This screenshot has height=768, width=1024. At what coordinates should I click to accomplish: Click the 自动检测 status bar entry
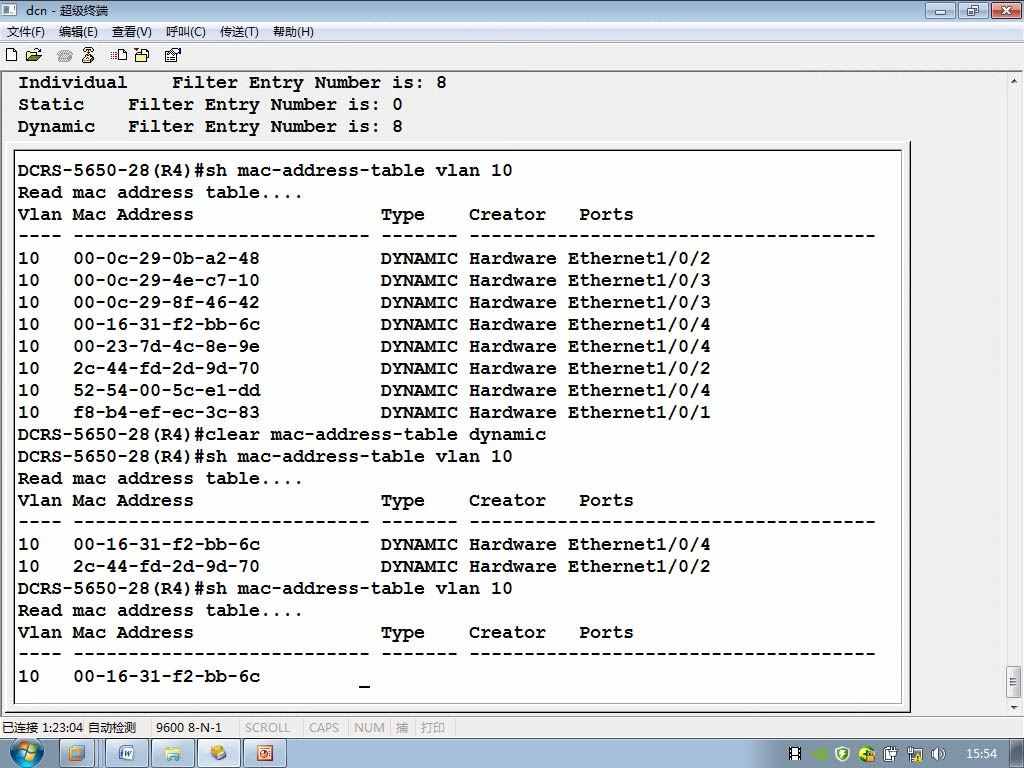(x=112, y=728)
